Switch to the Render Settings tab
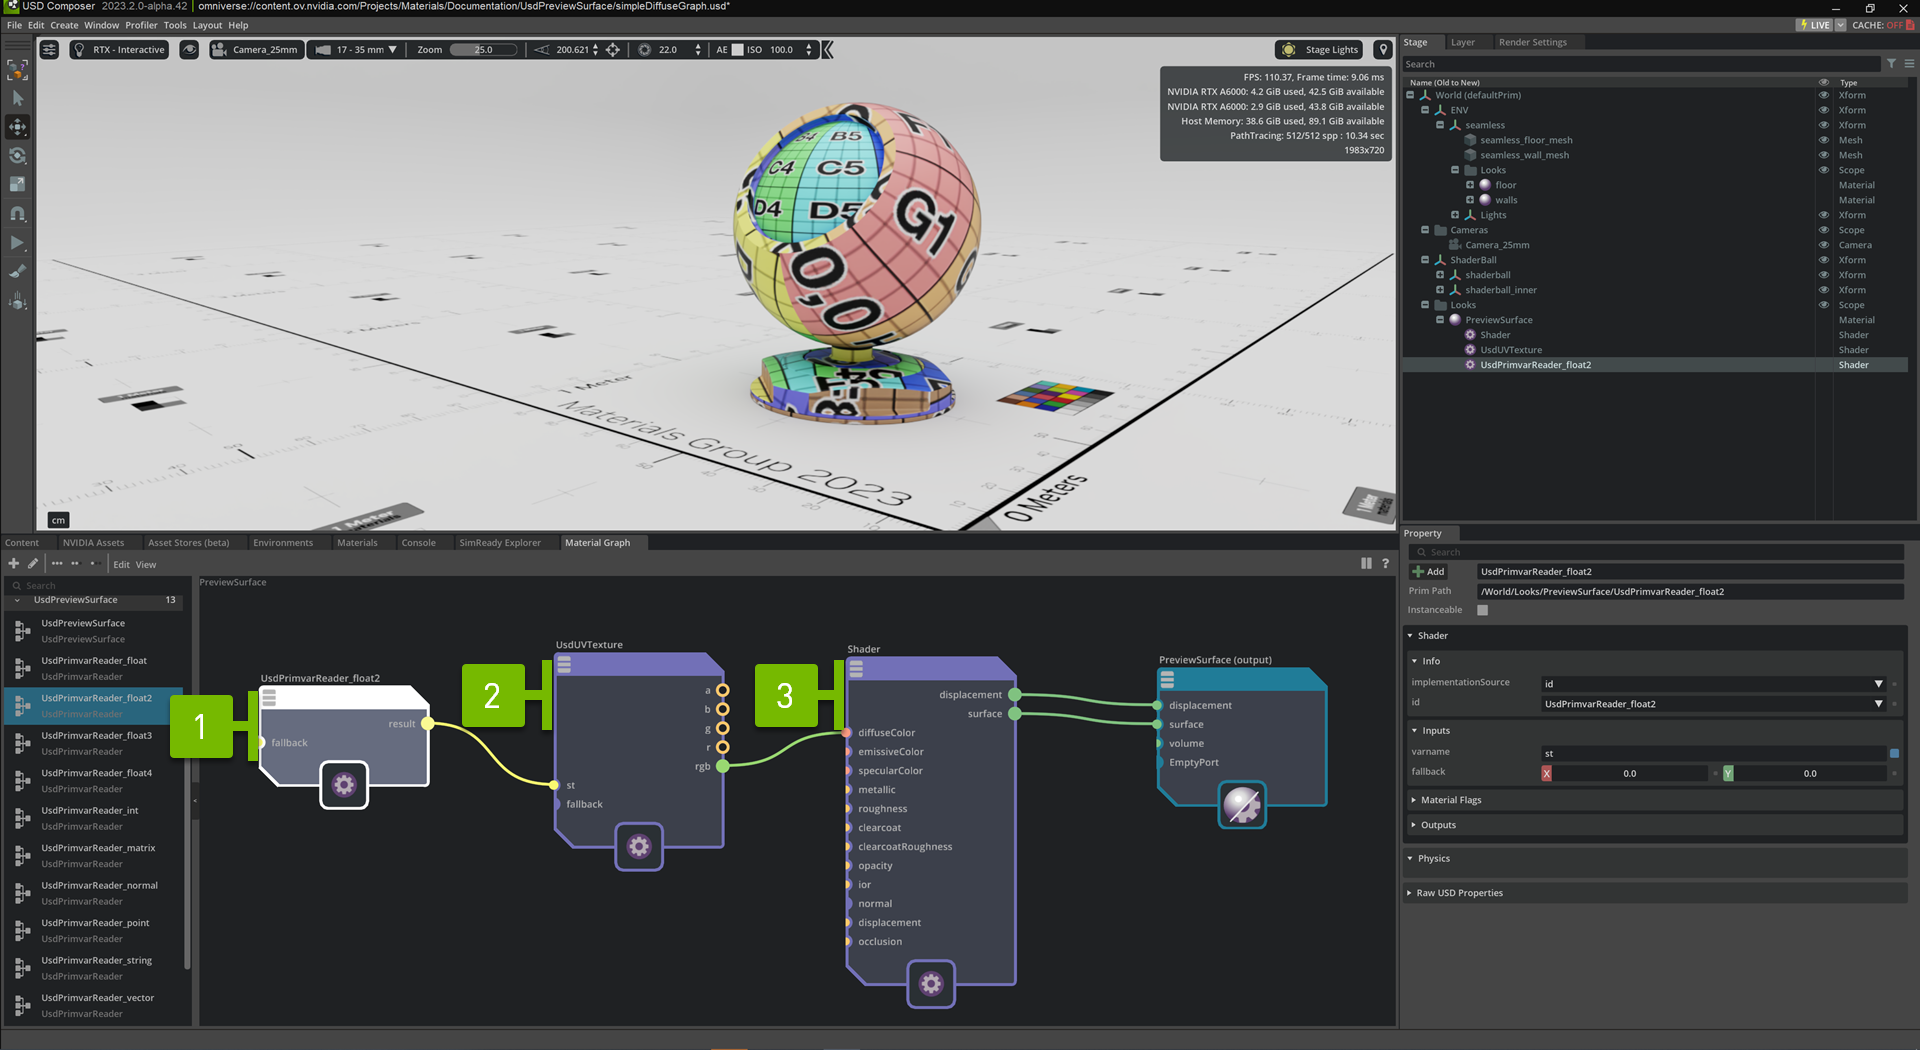The height and width of the screenshot is (1050, 1920). coord(1532,42)
